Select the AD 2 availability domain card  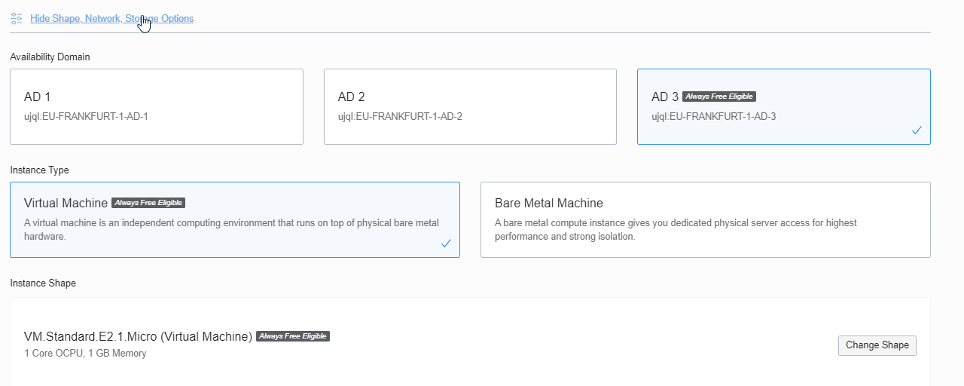(x=470, y=106)
